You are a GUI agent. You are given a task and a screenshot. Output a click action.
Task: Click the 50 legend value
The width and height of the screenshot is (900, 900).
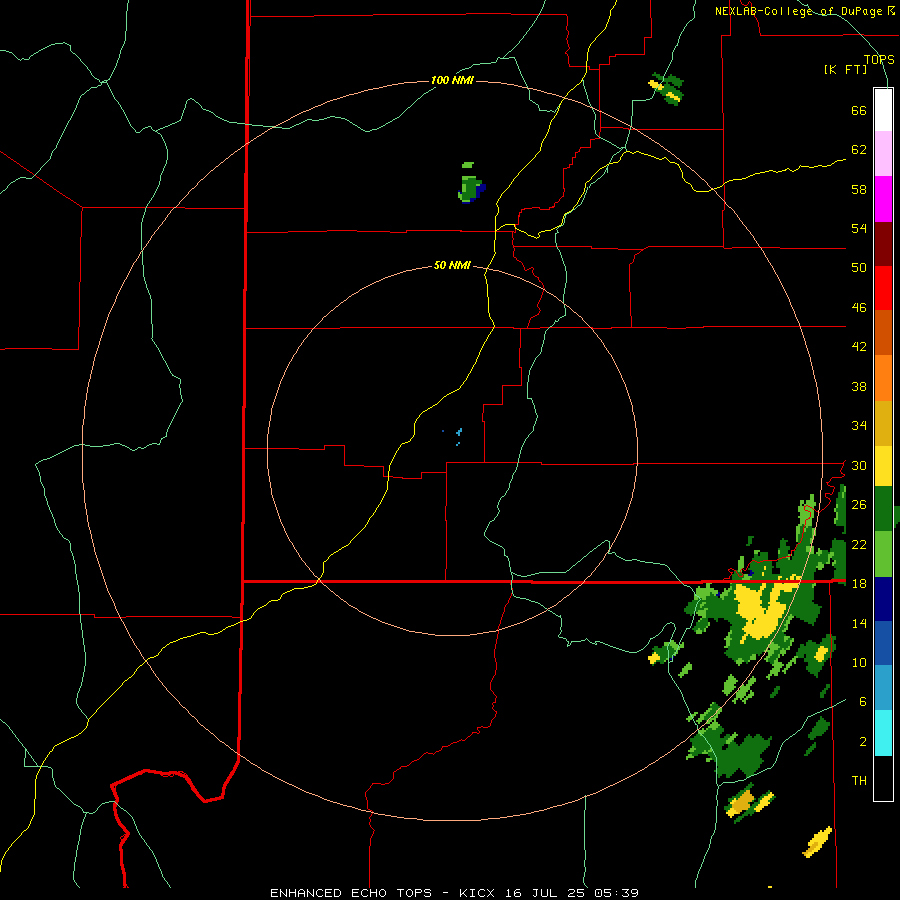point(859,268)
